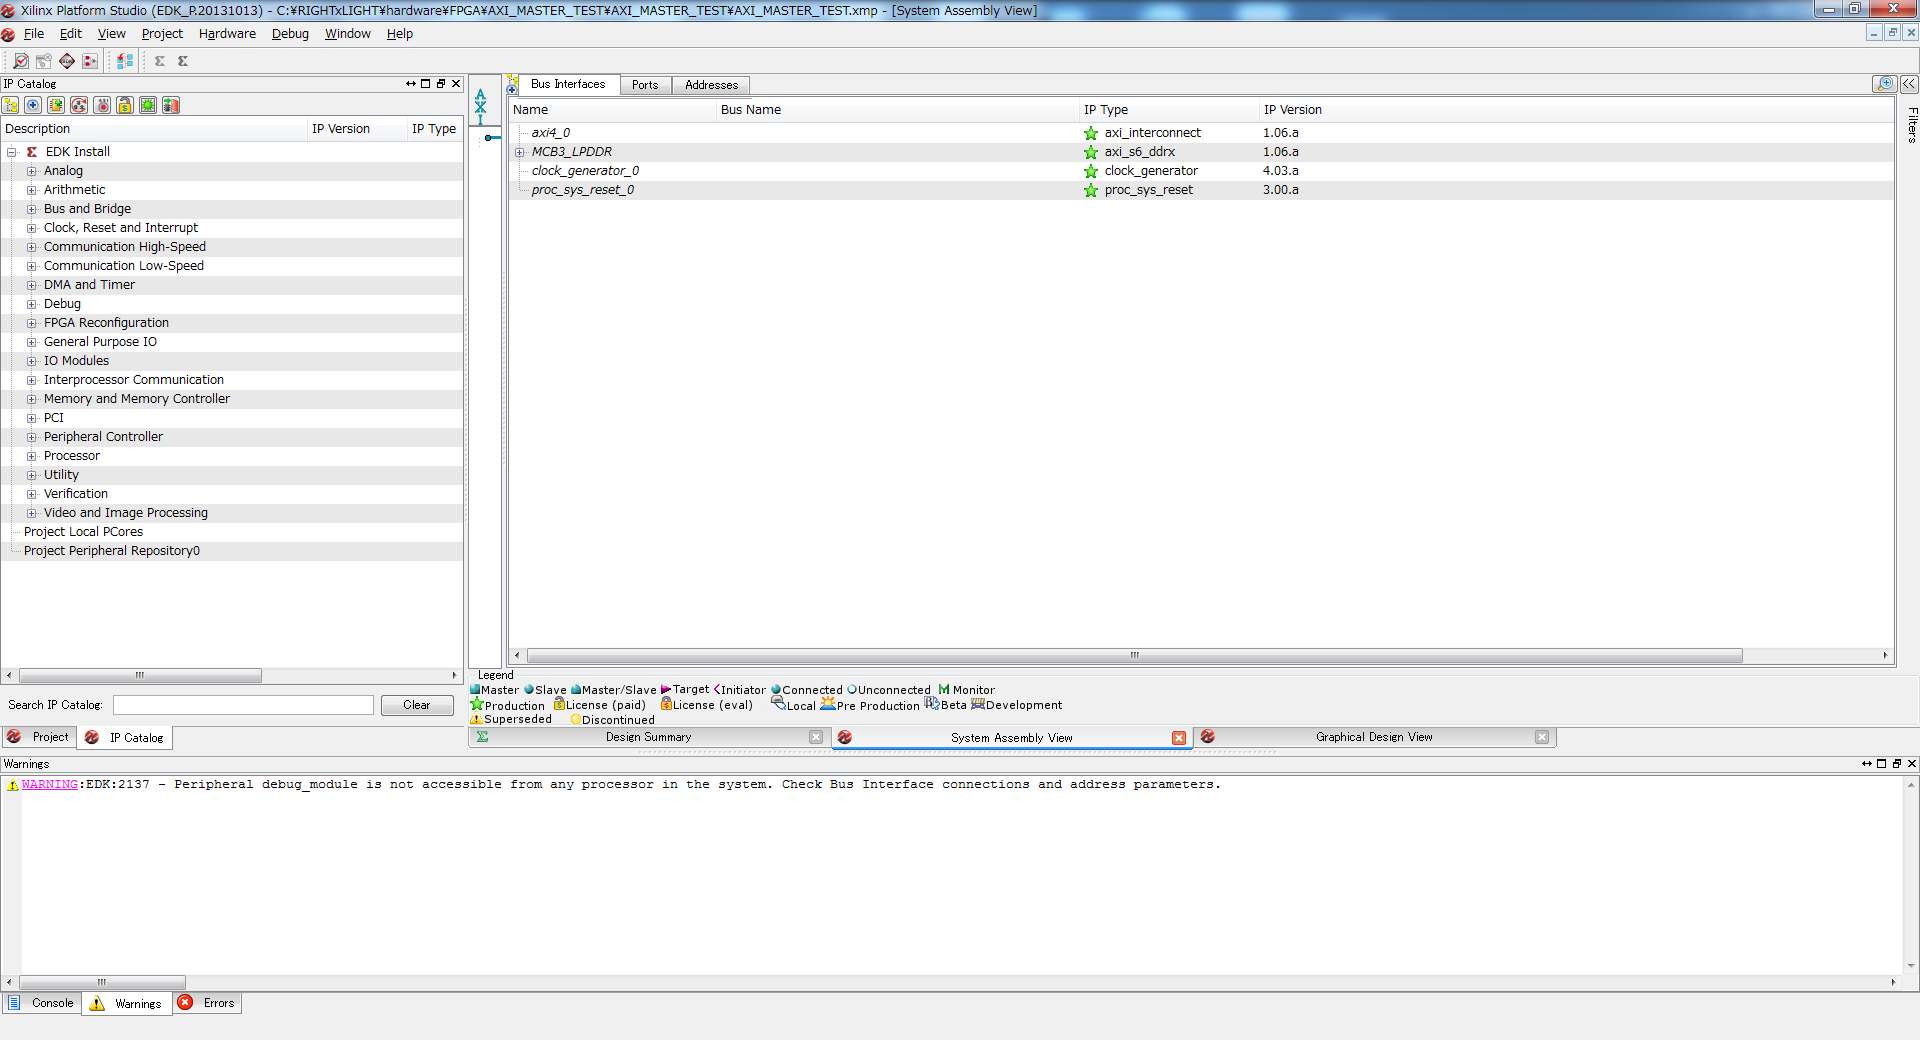Close the Design Summary tab

[x=816, y=738]
